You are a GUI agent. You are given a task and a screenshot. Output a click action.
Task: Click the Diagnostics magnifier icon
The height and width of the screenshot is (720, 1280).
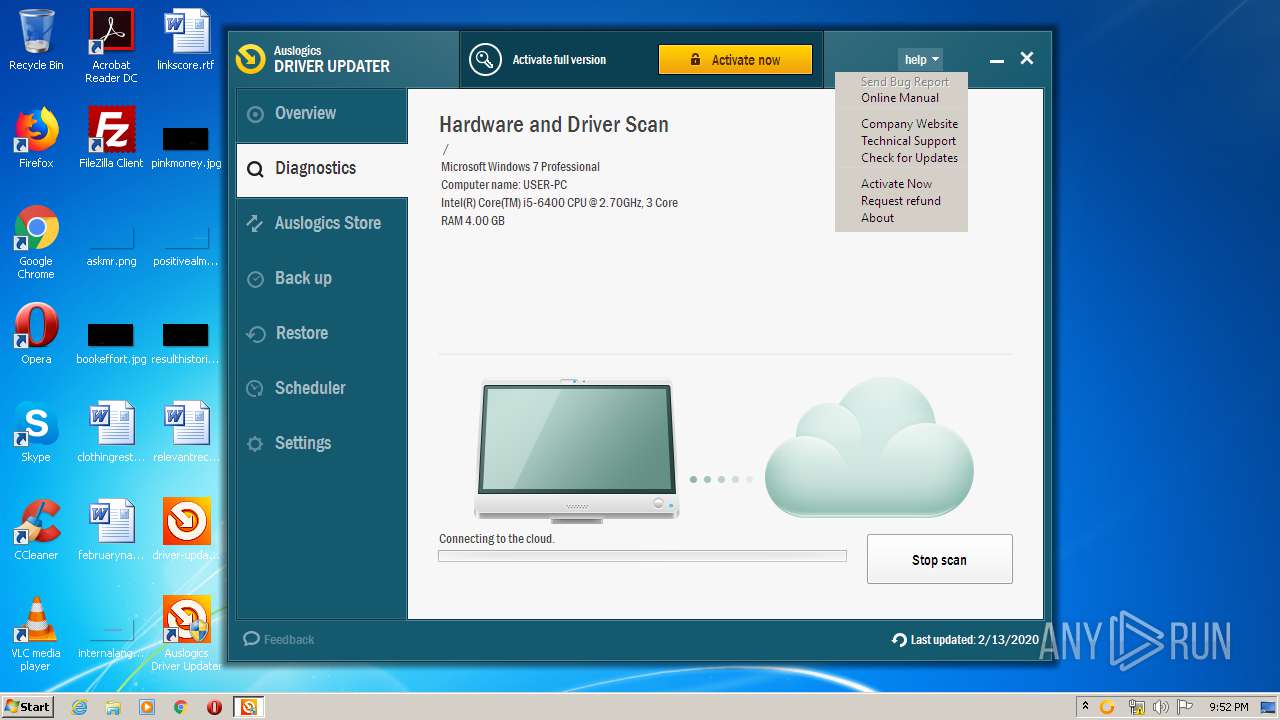(x=256, y=169)
